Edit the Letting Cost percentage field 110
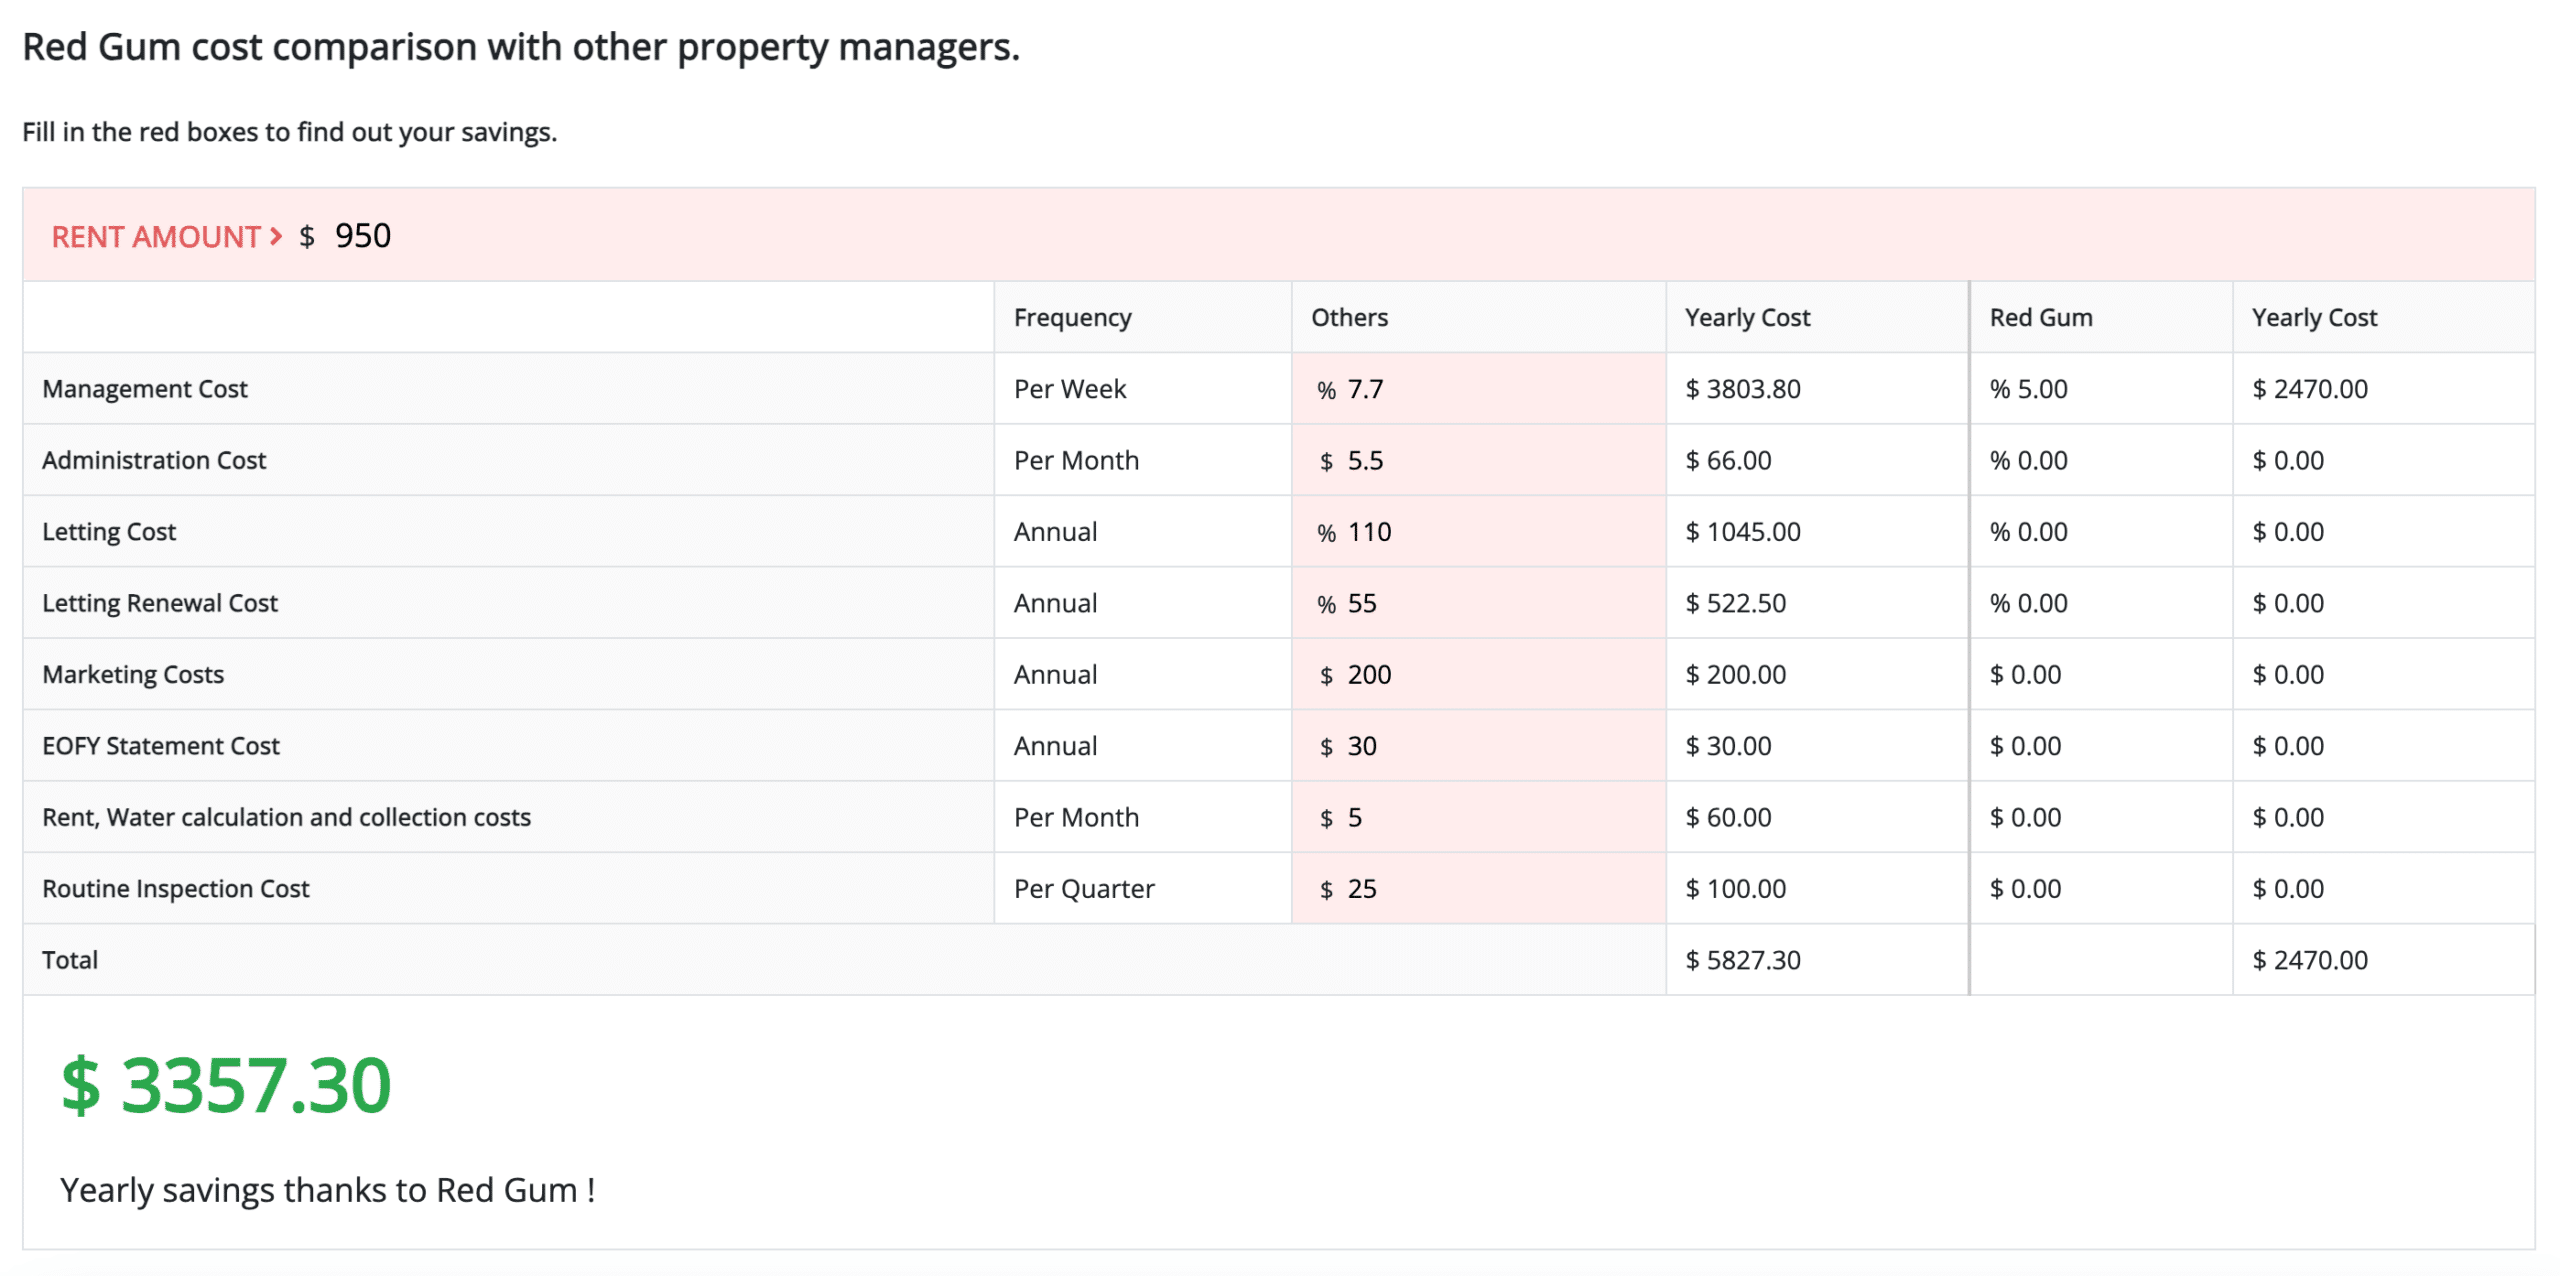The height and width of the screenshot is (1276, 2560). (x=1478, y=532)
